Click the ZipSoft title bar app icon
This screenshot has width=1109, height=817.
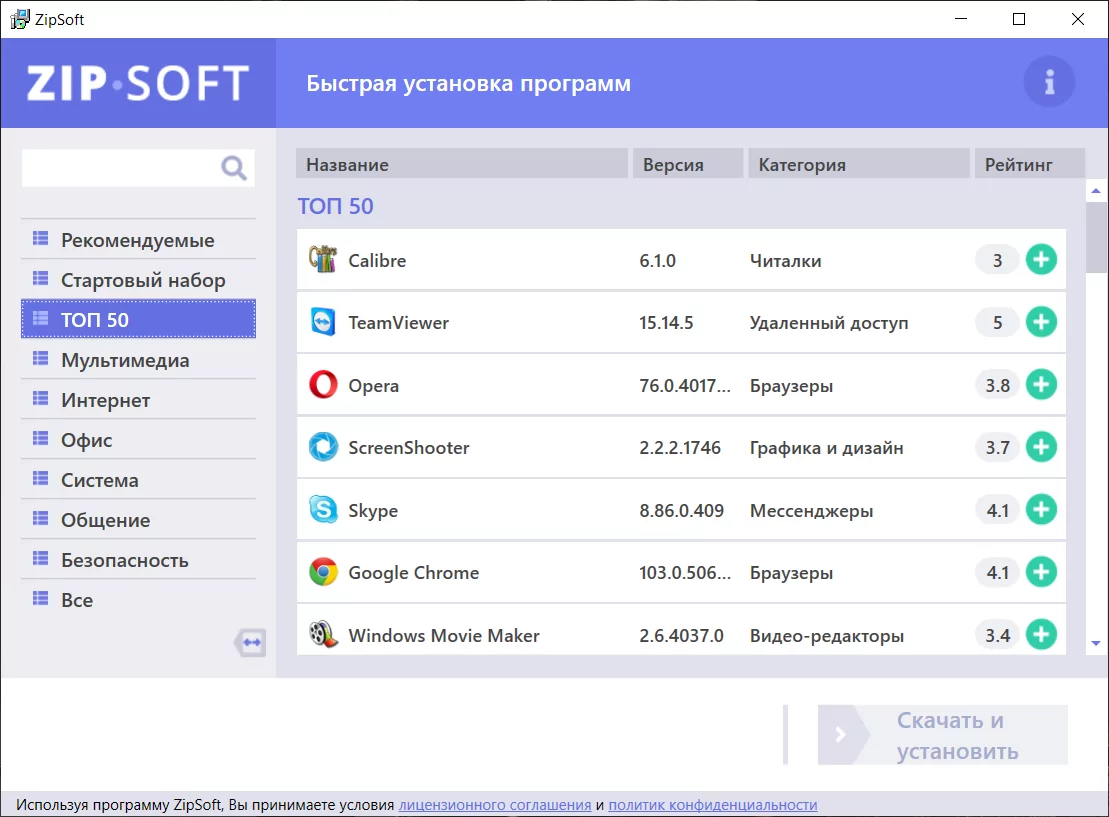[20, 19]
